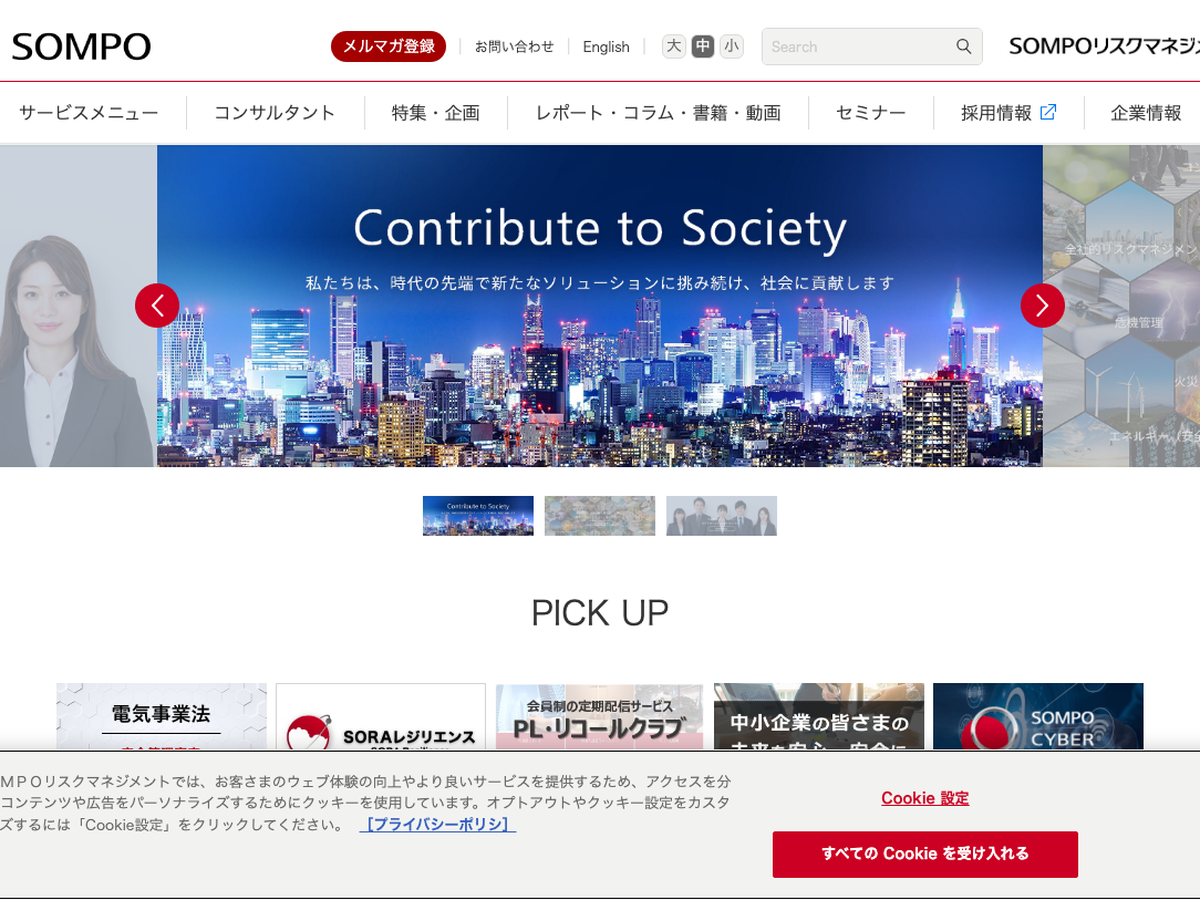Click the search magnifier icon
The image size is (1200, 900).
963,46
